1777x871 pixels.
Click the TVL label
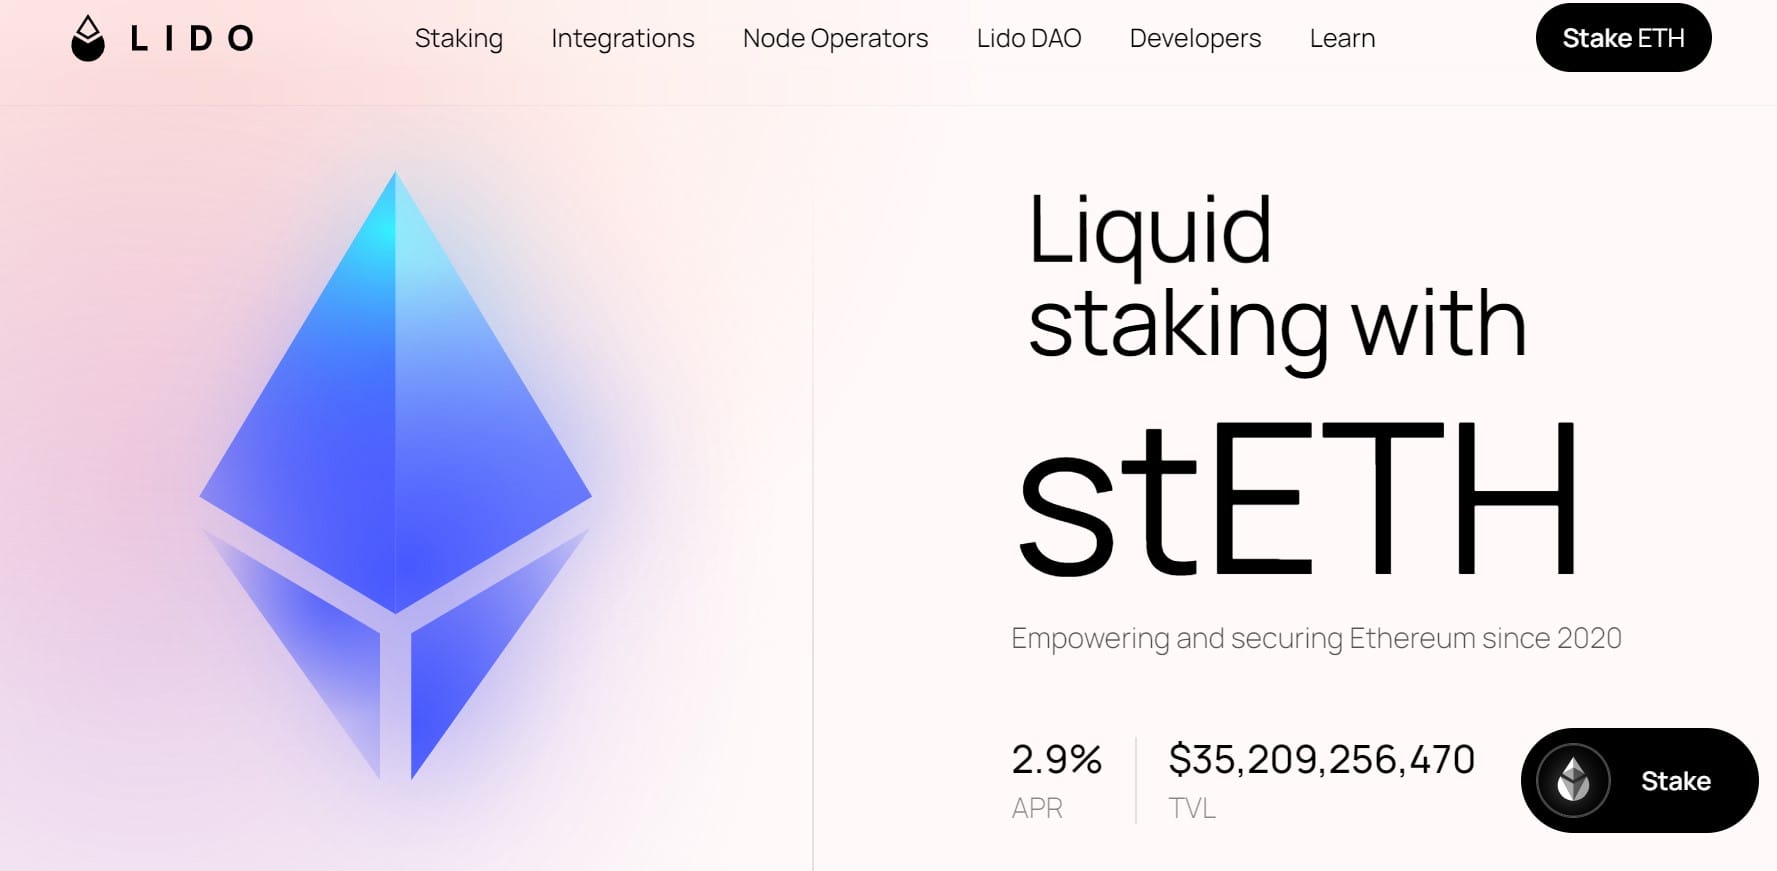pyautogui.click(x=1191, y=808)
